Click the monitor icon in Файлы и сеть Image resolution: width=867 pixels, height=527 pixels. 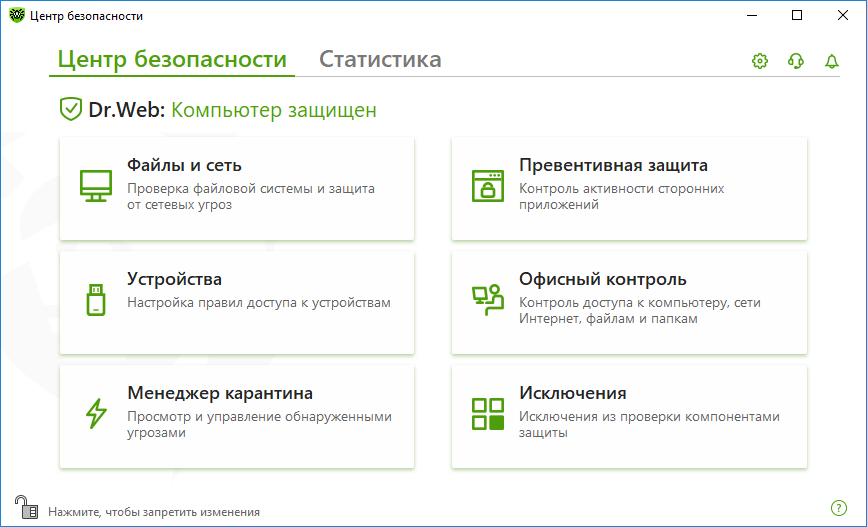click(x=96, y=186)
